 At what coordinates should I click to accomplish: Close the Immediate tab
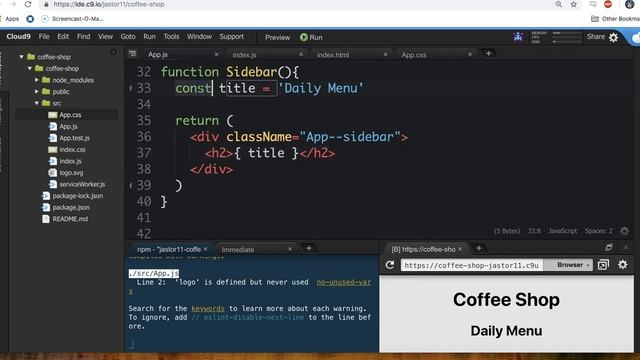[290, 249]
